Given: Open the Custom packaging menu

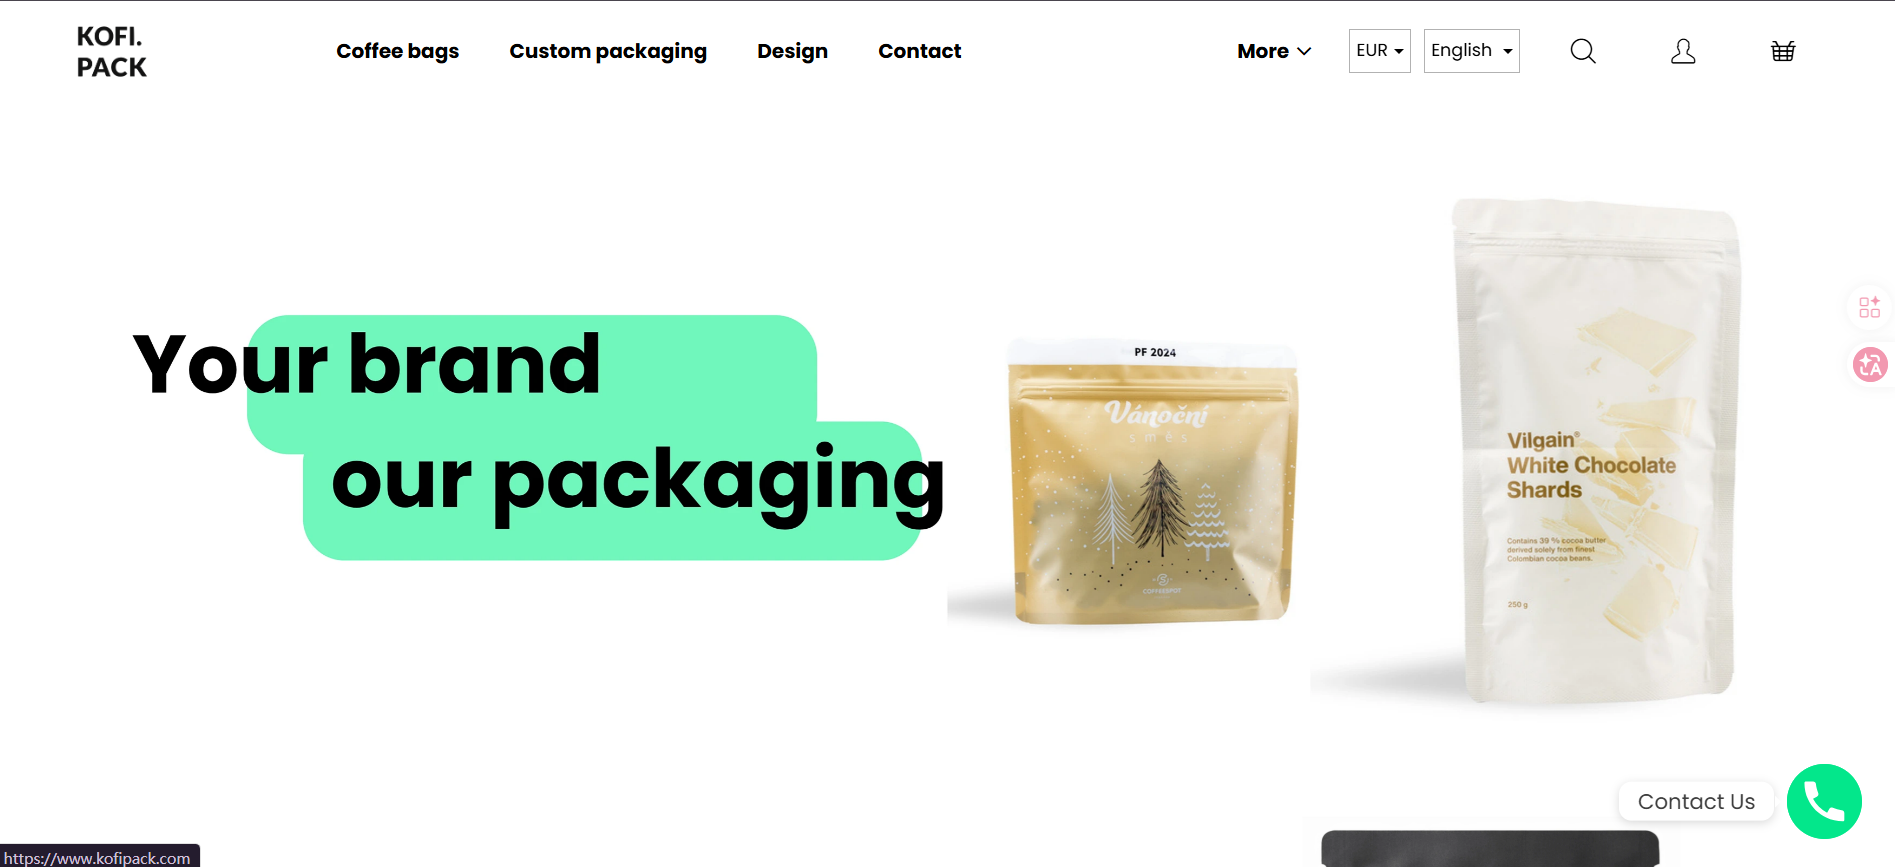Looking at the screenshot, I should coord(608,51).
